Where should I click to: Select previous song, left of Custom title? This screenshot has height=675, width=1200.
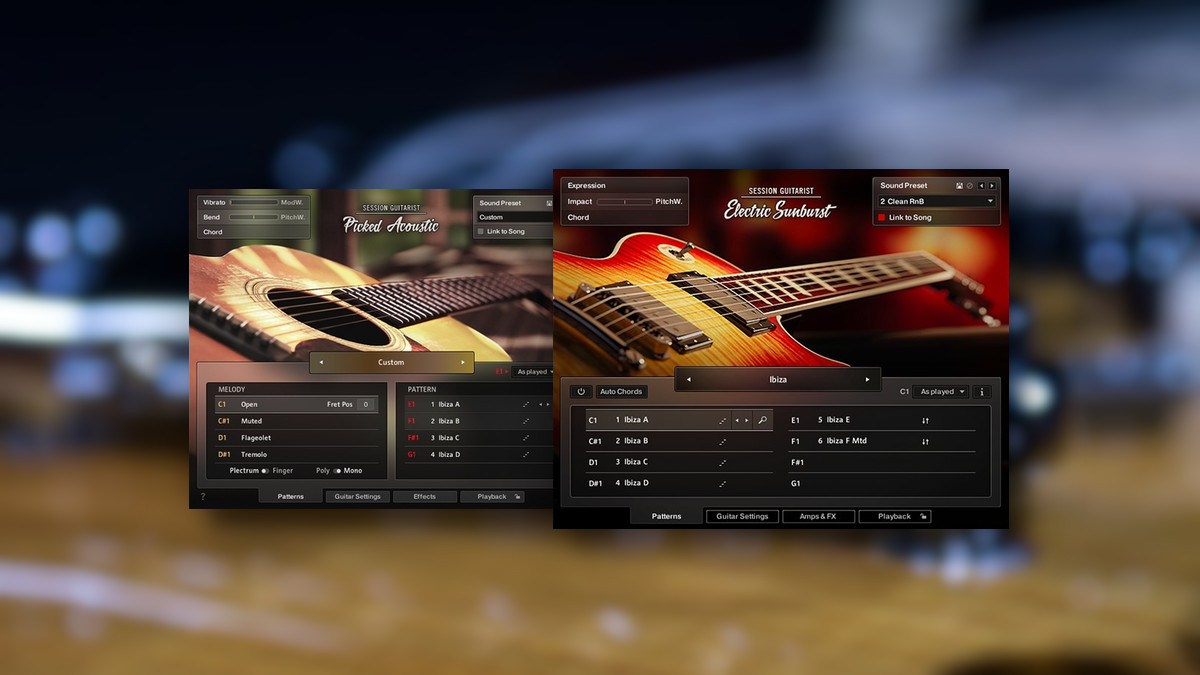[x=321, y=362]
